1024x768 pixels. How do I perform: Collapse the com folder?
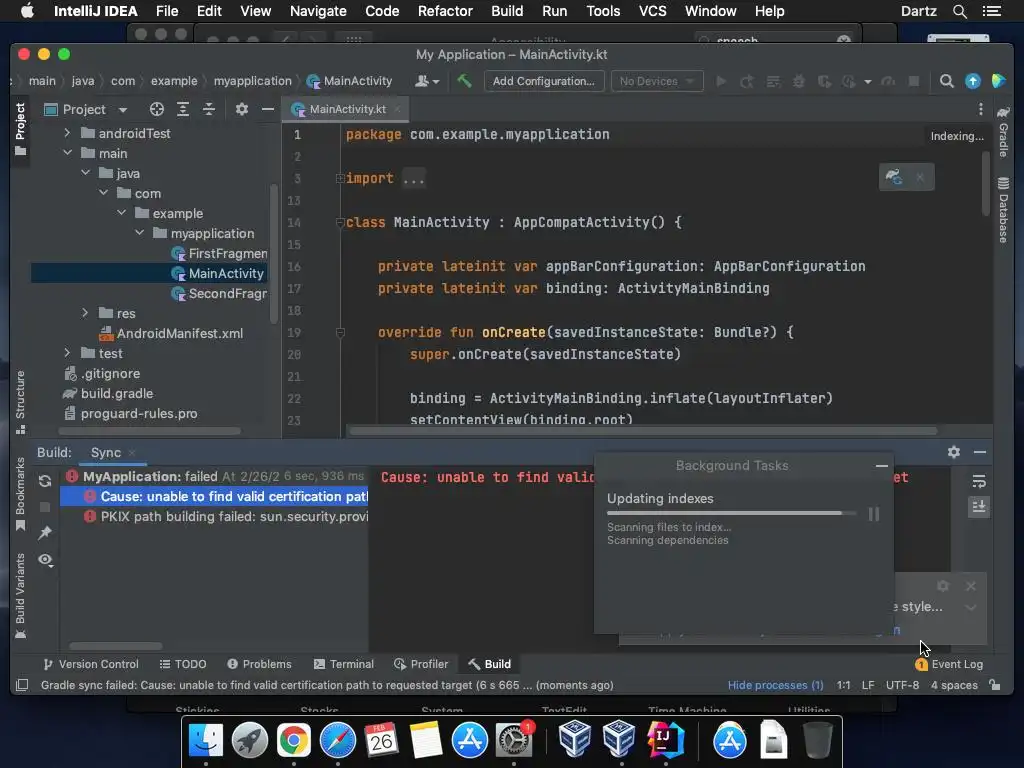tap(103, 193)
